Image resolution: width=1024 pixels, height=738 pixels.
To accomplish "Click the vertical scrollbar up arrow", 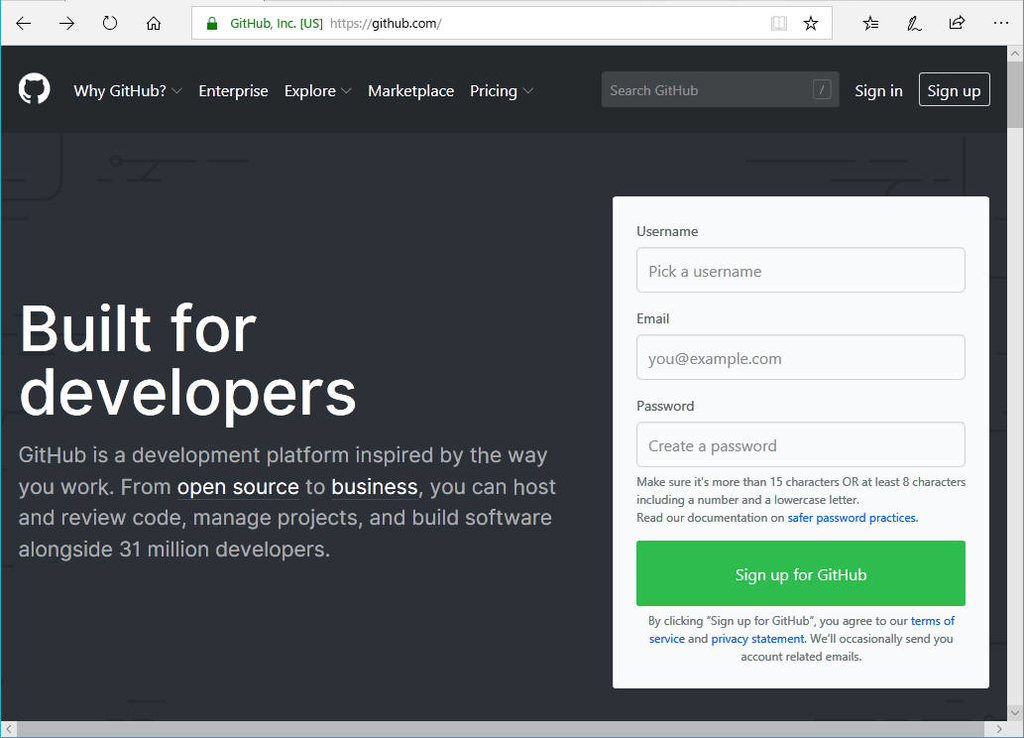I will click(x=1015, y=54).
